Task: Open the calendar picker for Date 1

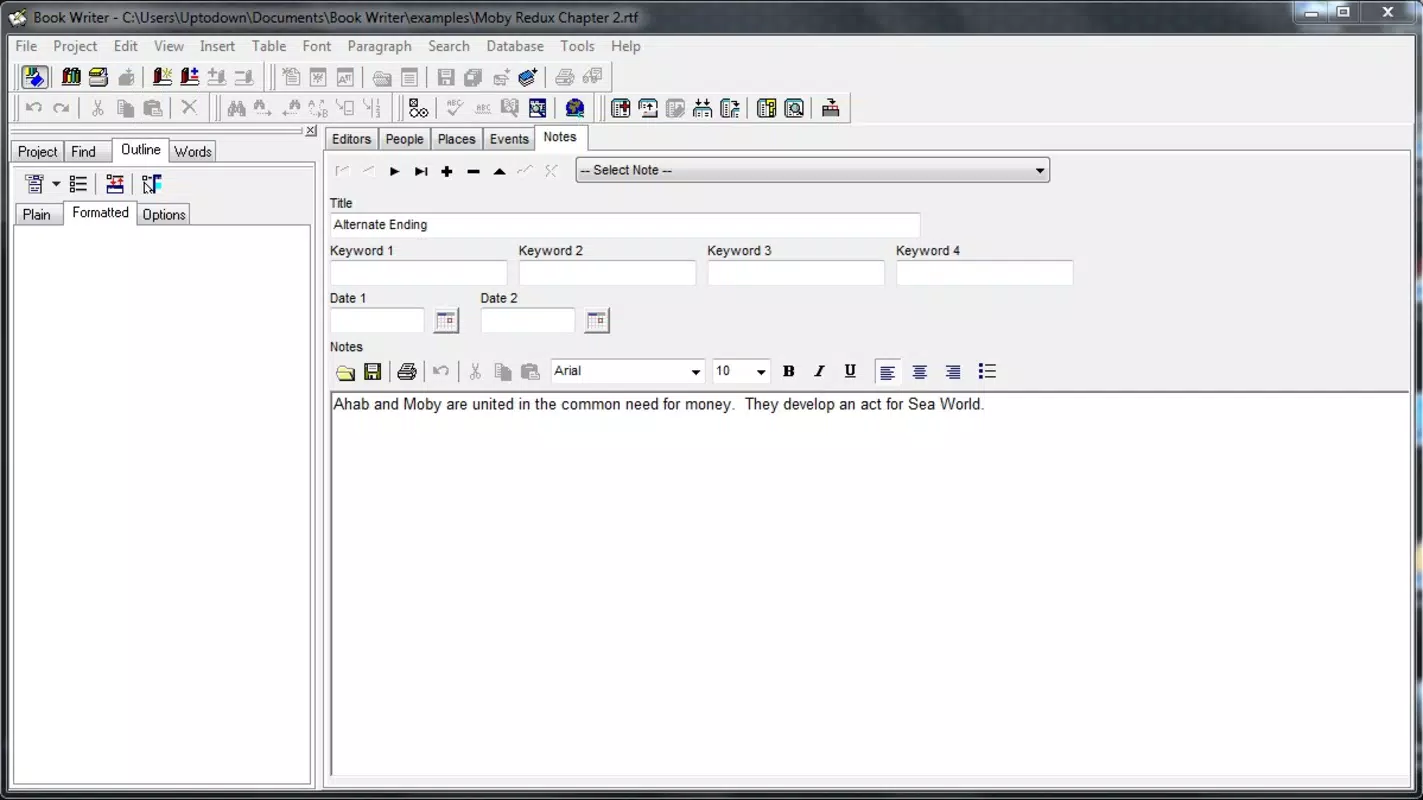Action: 446,321
